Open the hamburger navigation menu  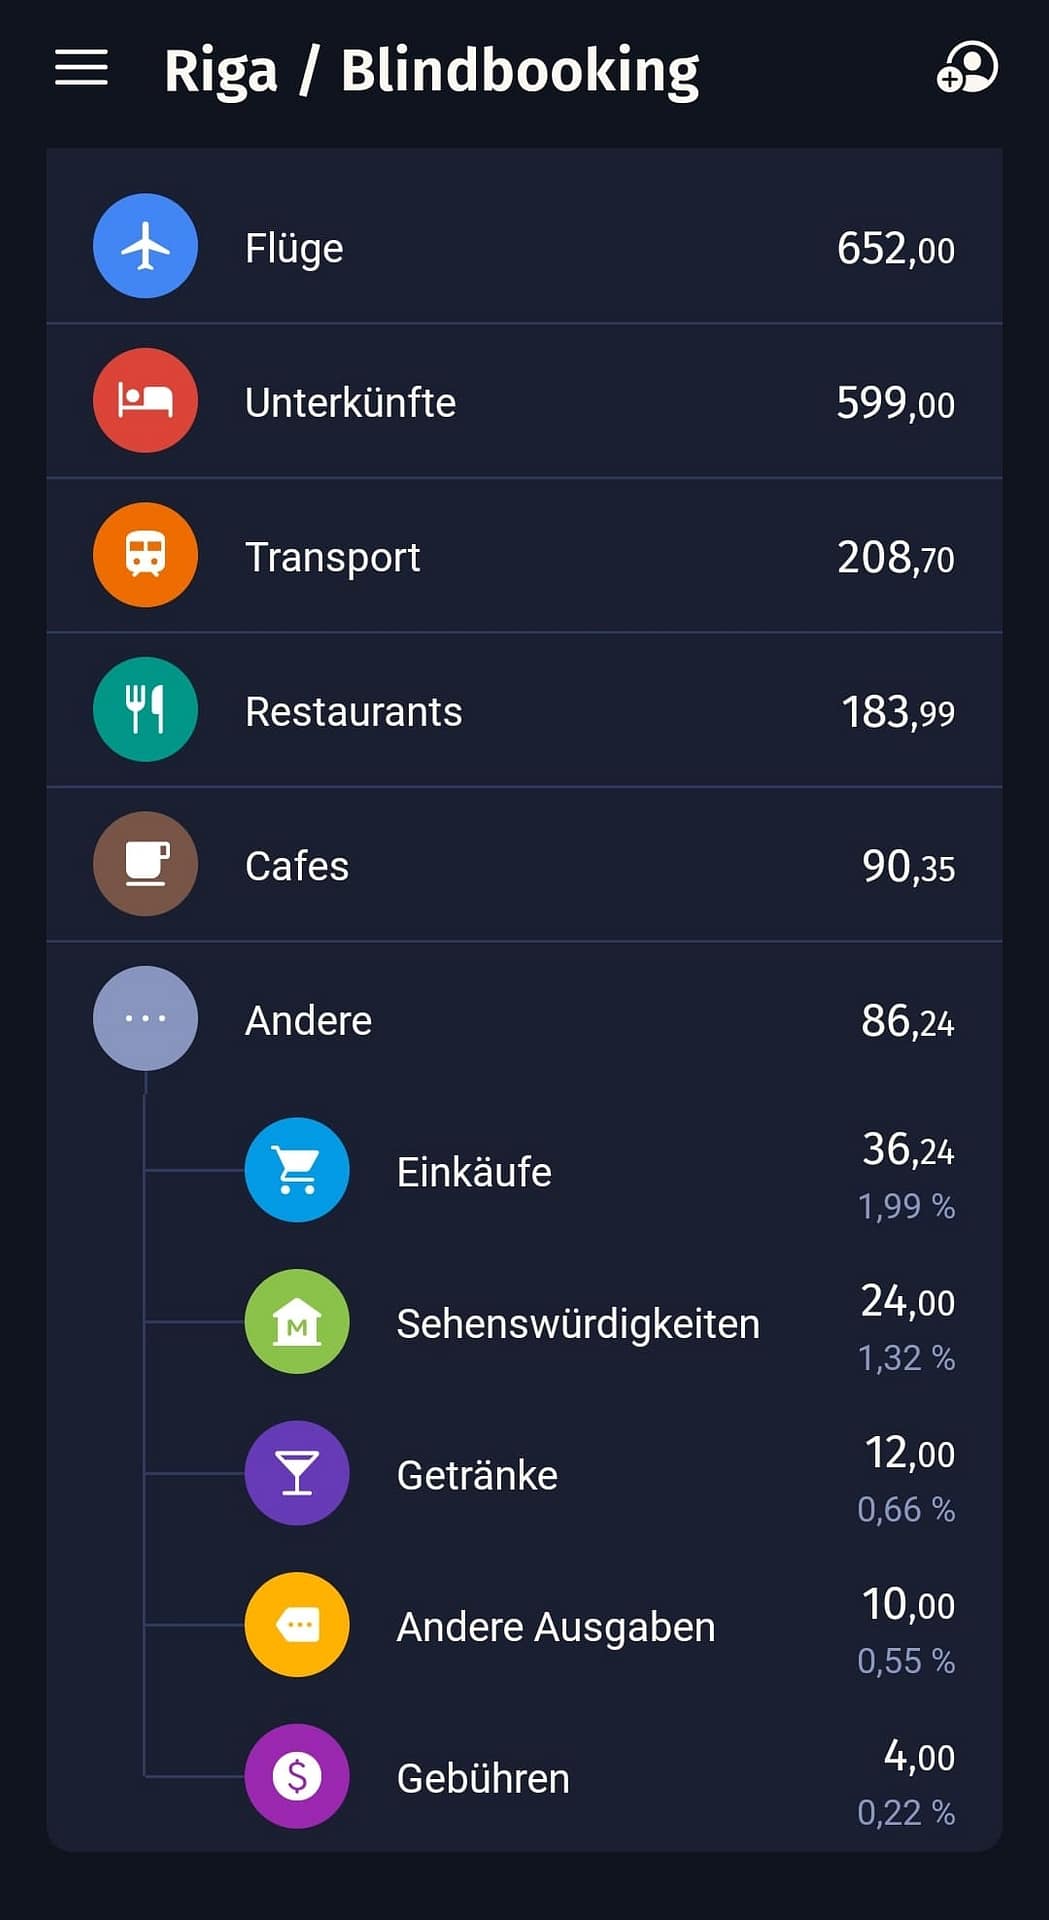click(81, 68)
